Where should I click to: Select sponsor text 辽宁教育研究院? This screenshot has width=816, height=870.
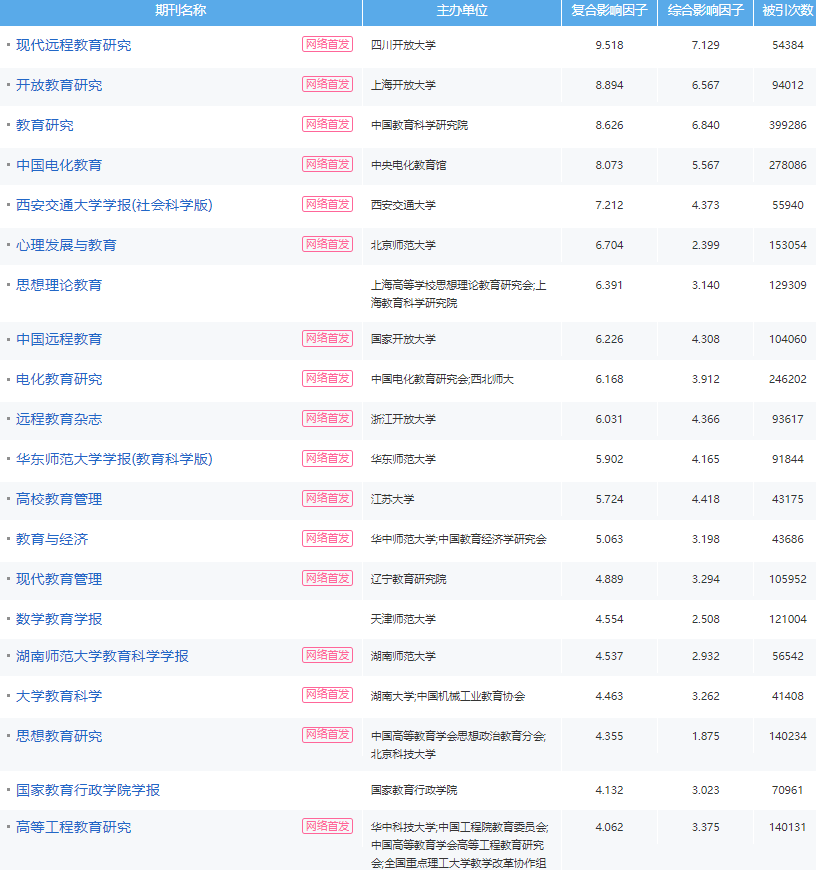tap(409, 579)
